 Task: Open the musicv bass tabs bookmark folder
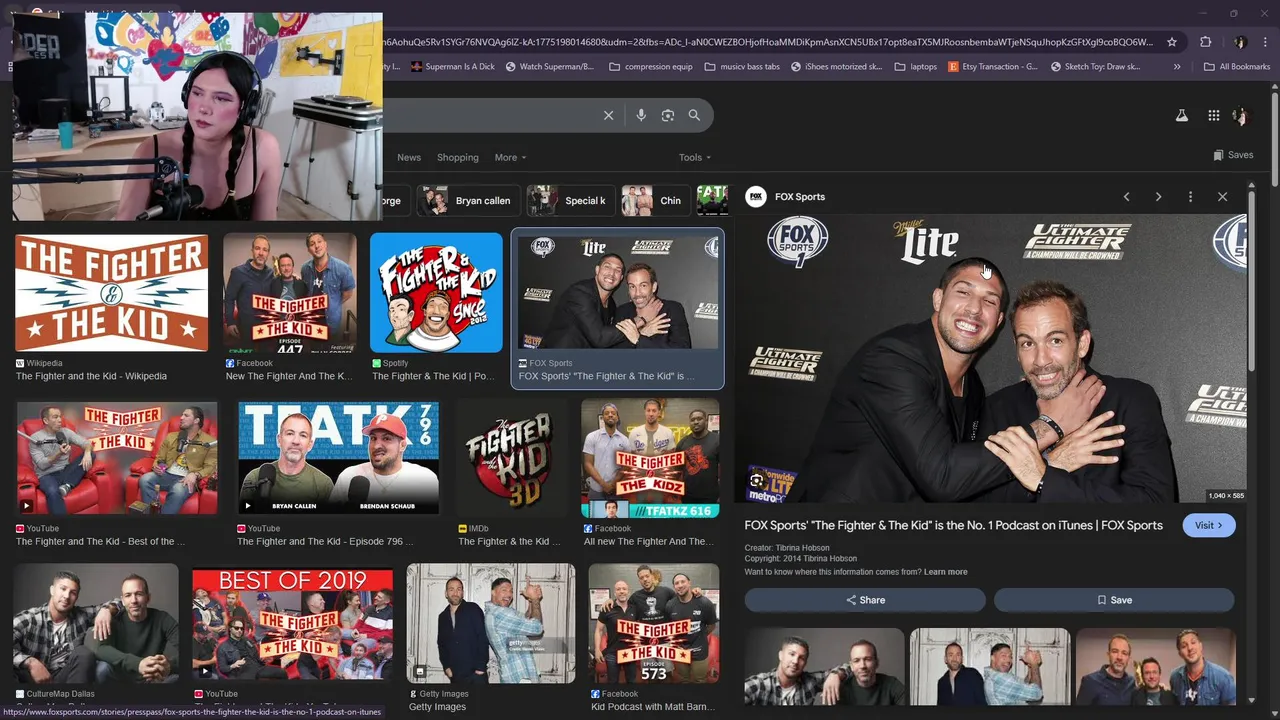[742, 67]
